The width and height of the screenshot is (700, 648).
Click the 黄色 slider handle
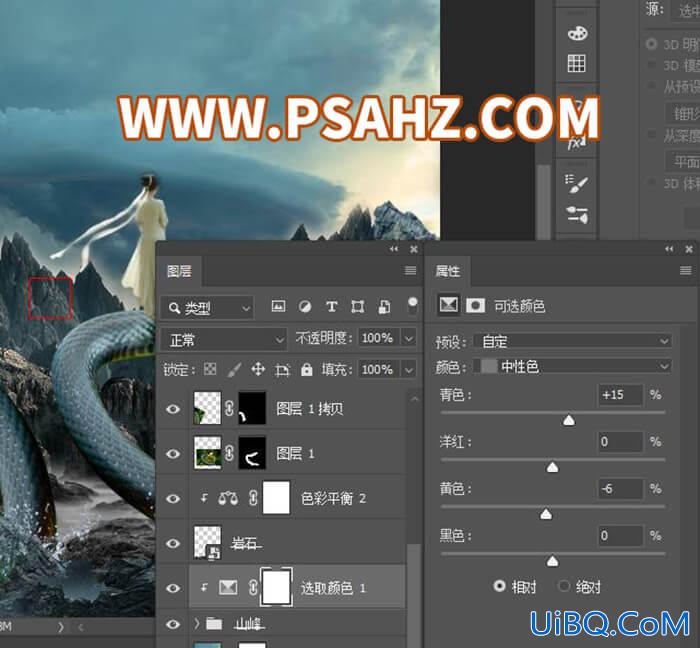click(x=546, y=514)
